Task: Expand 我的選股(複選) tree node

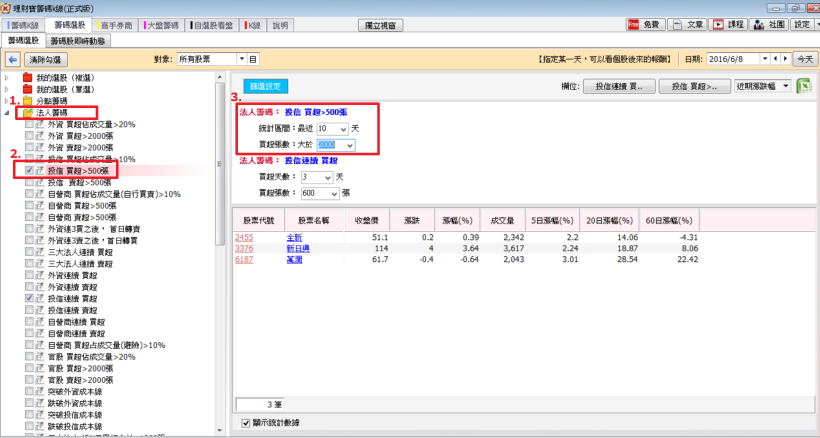Action: (7, 78)
